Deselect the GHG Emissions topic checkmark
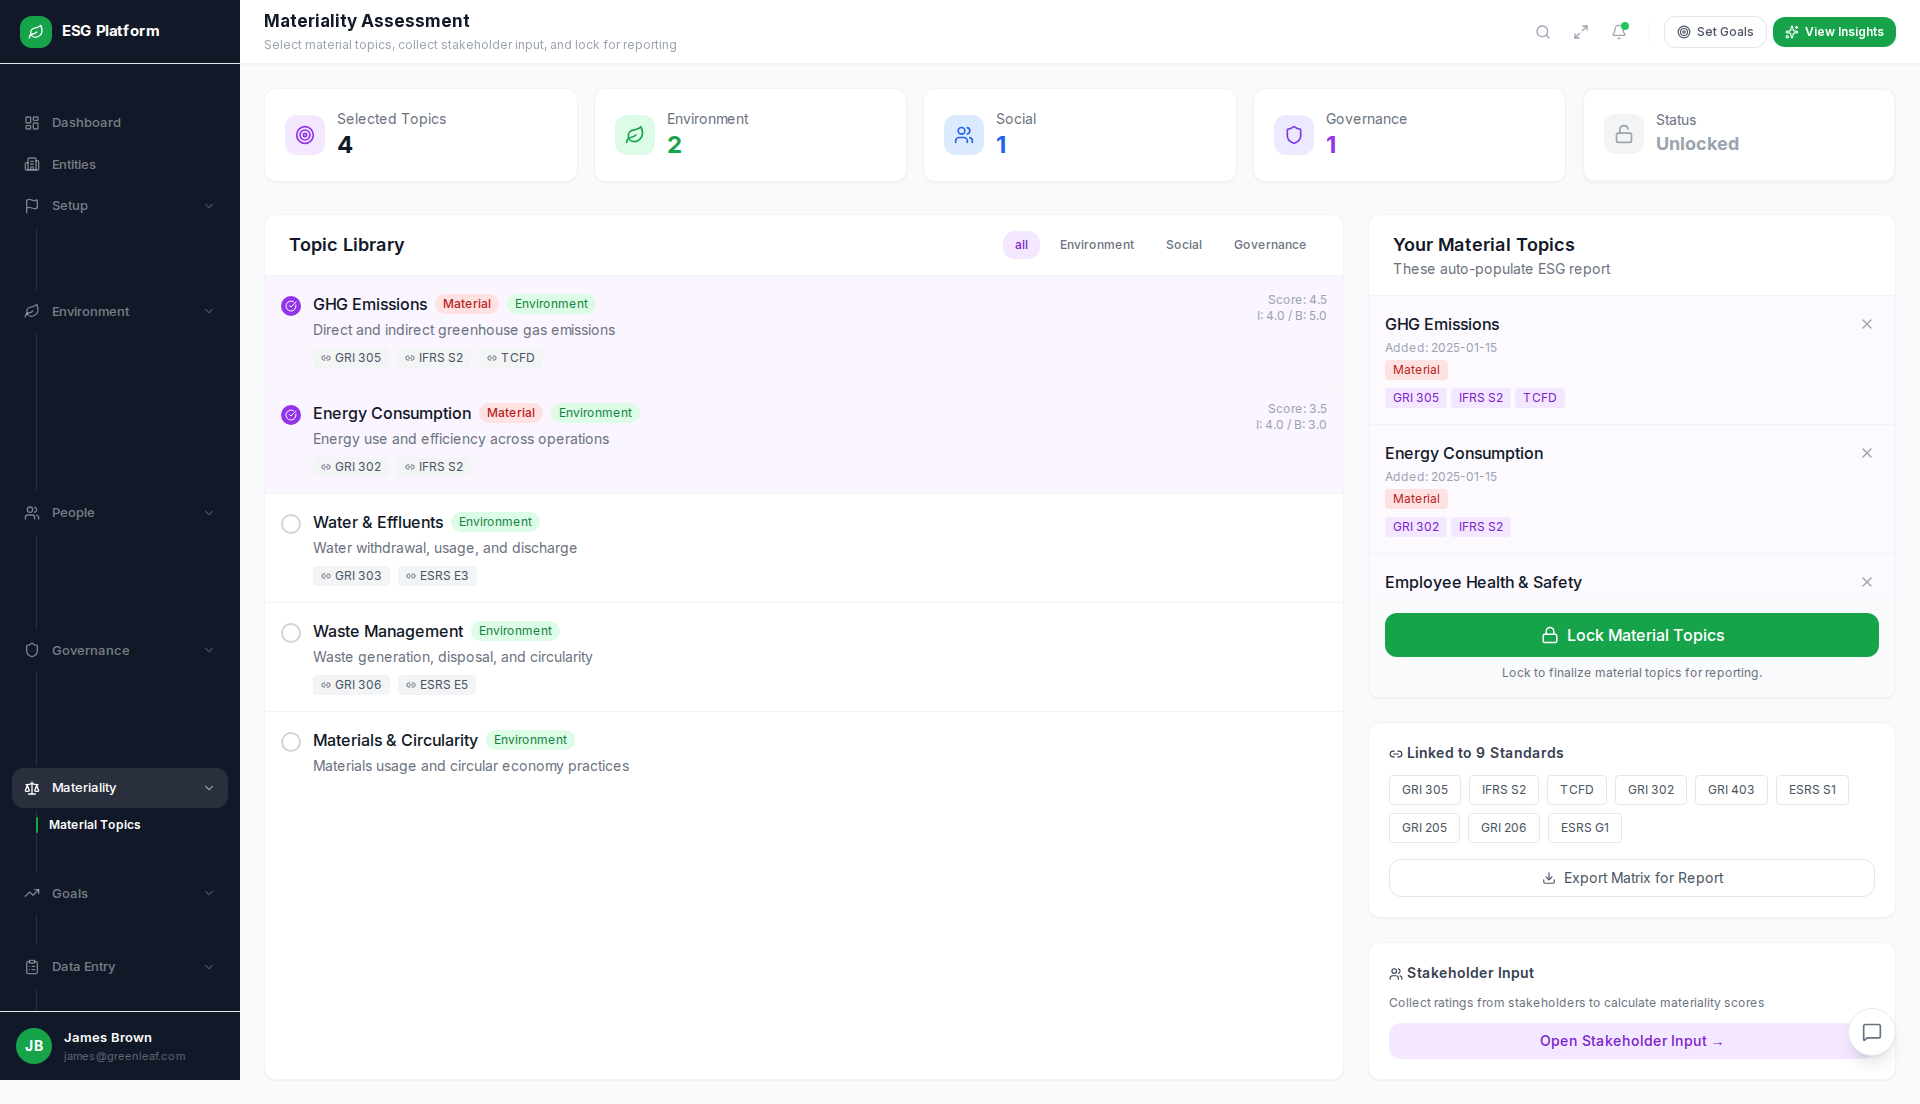This screenshot has width=1920, height=1104. pyautogui.click(x=291, y=306)
